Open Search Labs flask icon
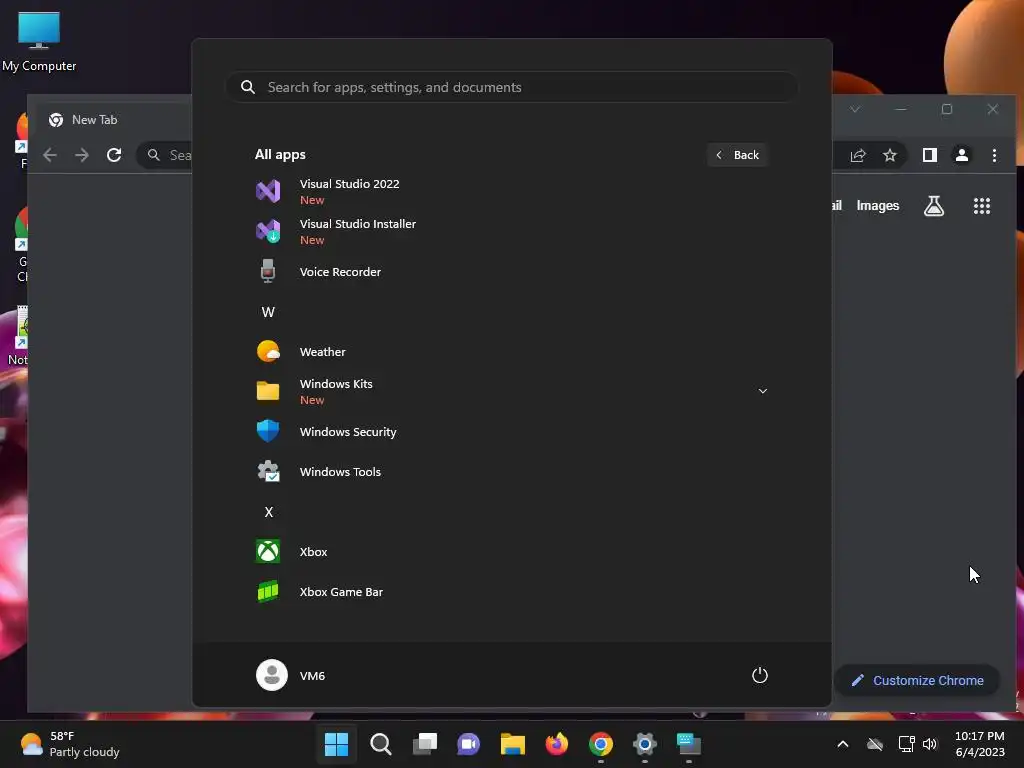 pos(934,206)
